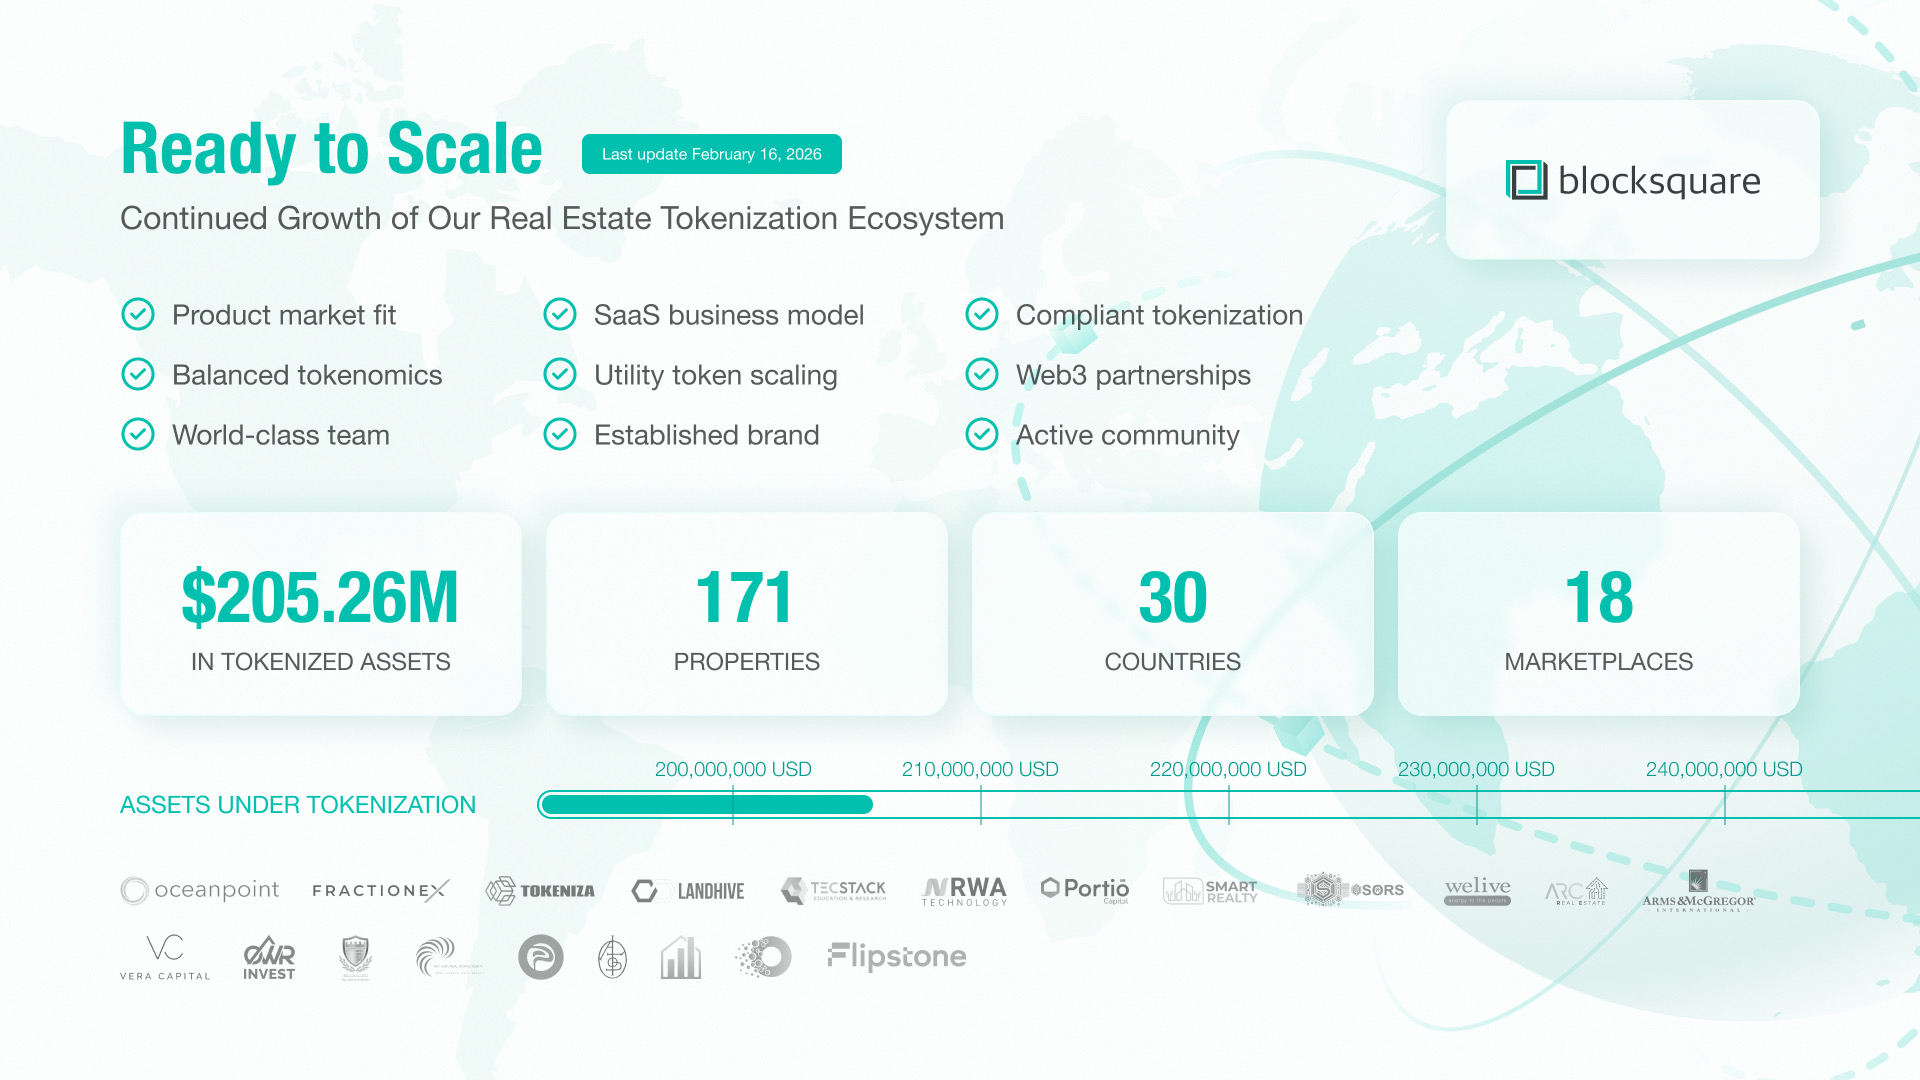Screen dimensions: 1920x1080
Task: Click the checkmark beside SaaS business model
Action: click(x=560, y=315)
